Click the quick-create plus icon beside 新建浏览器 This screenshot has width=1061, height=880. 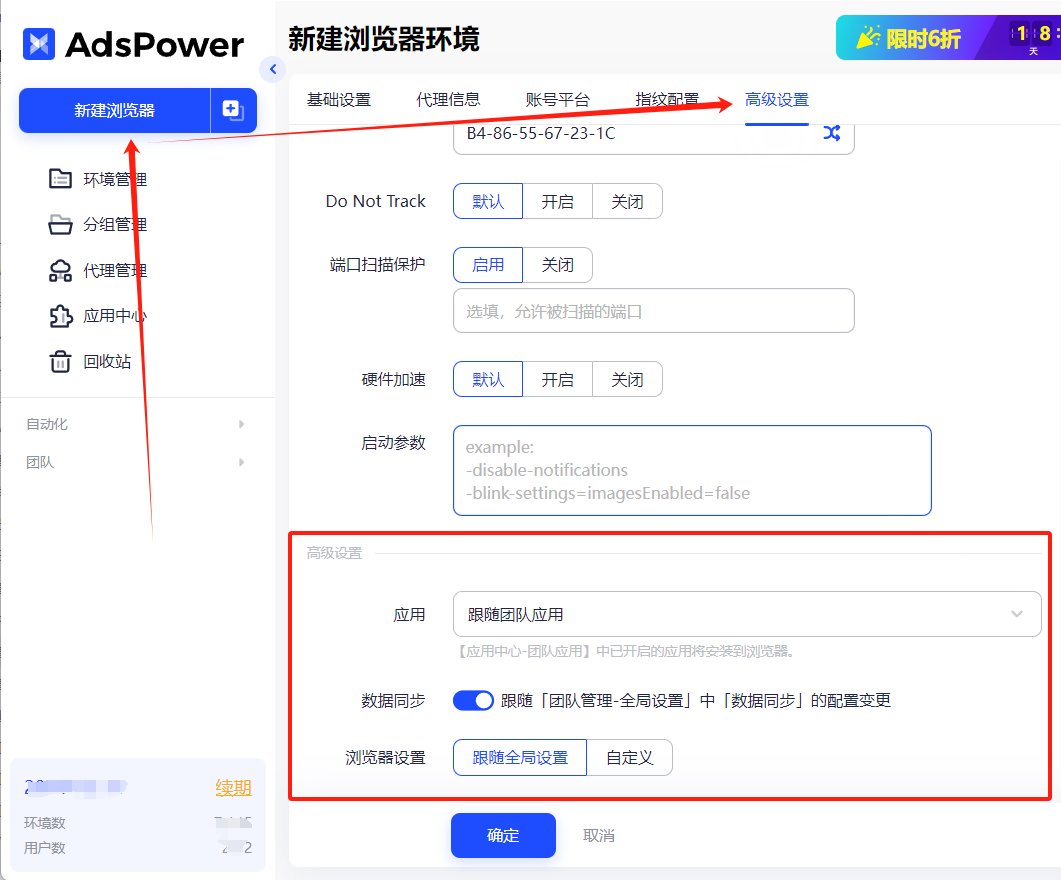(233, 111)
